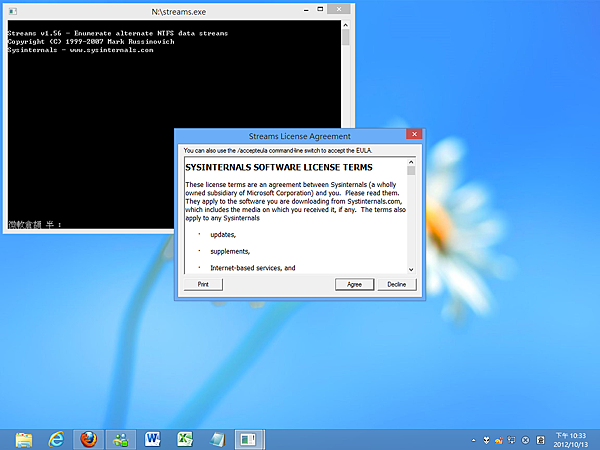Image resolution: width=600 pixels, height=450 pixels.
Task: Launch Internet Explorer from the taskbar
Action: [56, 439]
